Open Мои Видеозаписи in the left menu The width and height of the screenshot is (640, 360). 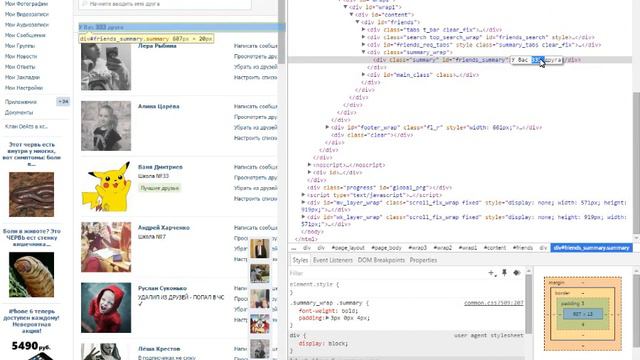(x=27, y=14)
